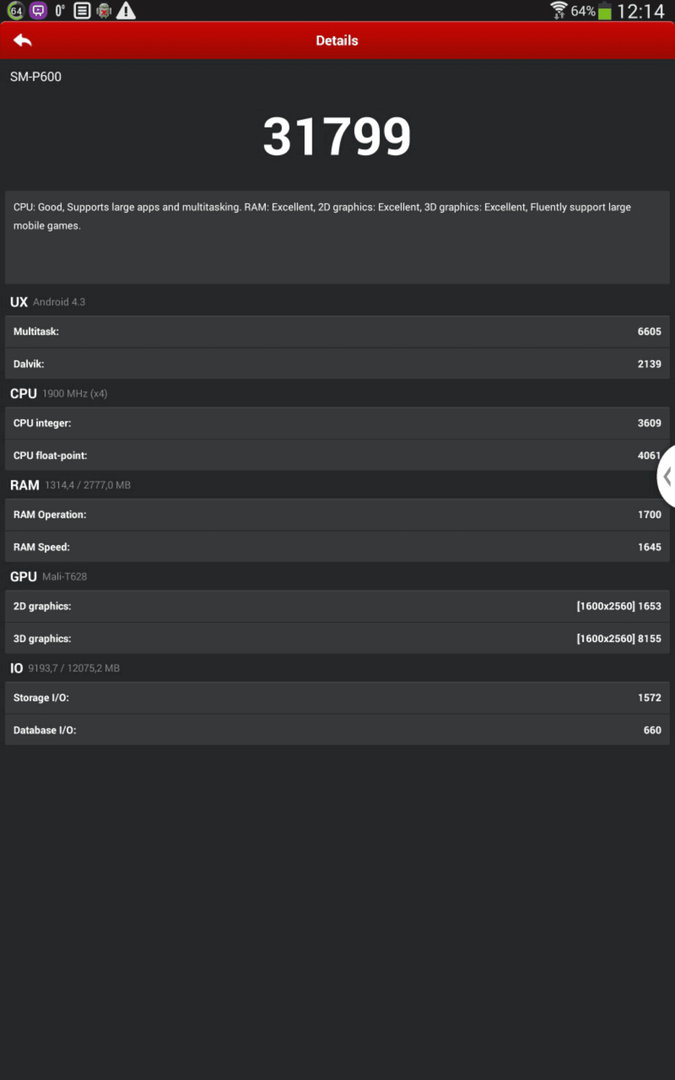Tap the warning triangle notification icon
This screenshot has width=675, height=1080.
pos(125,10)
